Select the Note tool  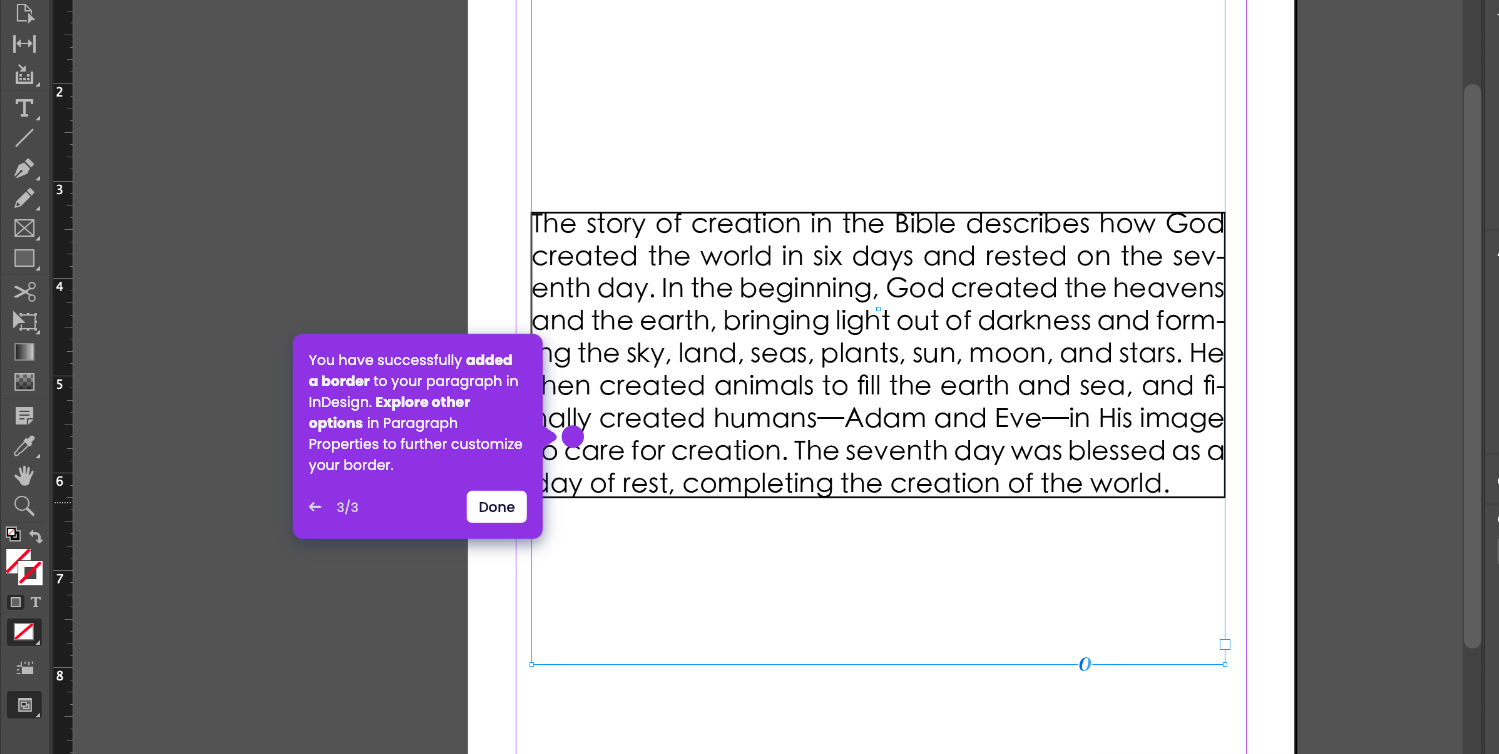click(x=25, y=414)
